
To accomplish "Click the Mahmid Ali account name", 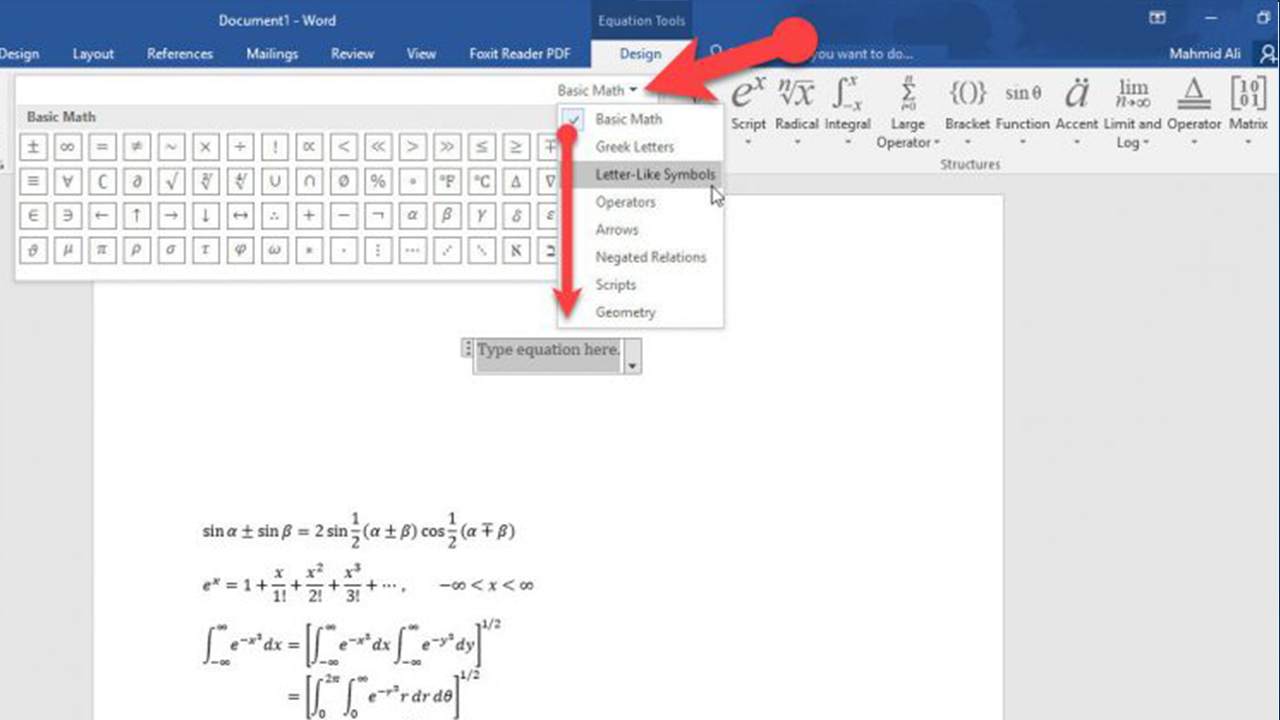I will pos(1205,54).
